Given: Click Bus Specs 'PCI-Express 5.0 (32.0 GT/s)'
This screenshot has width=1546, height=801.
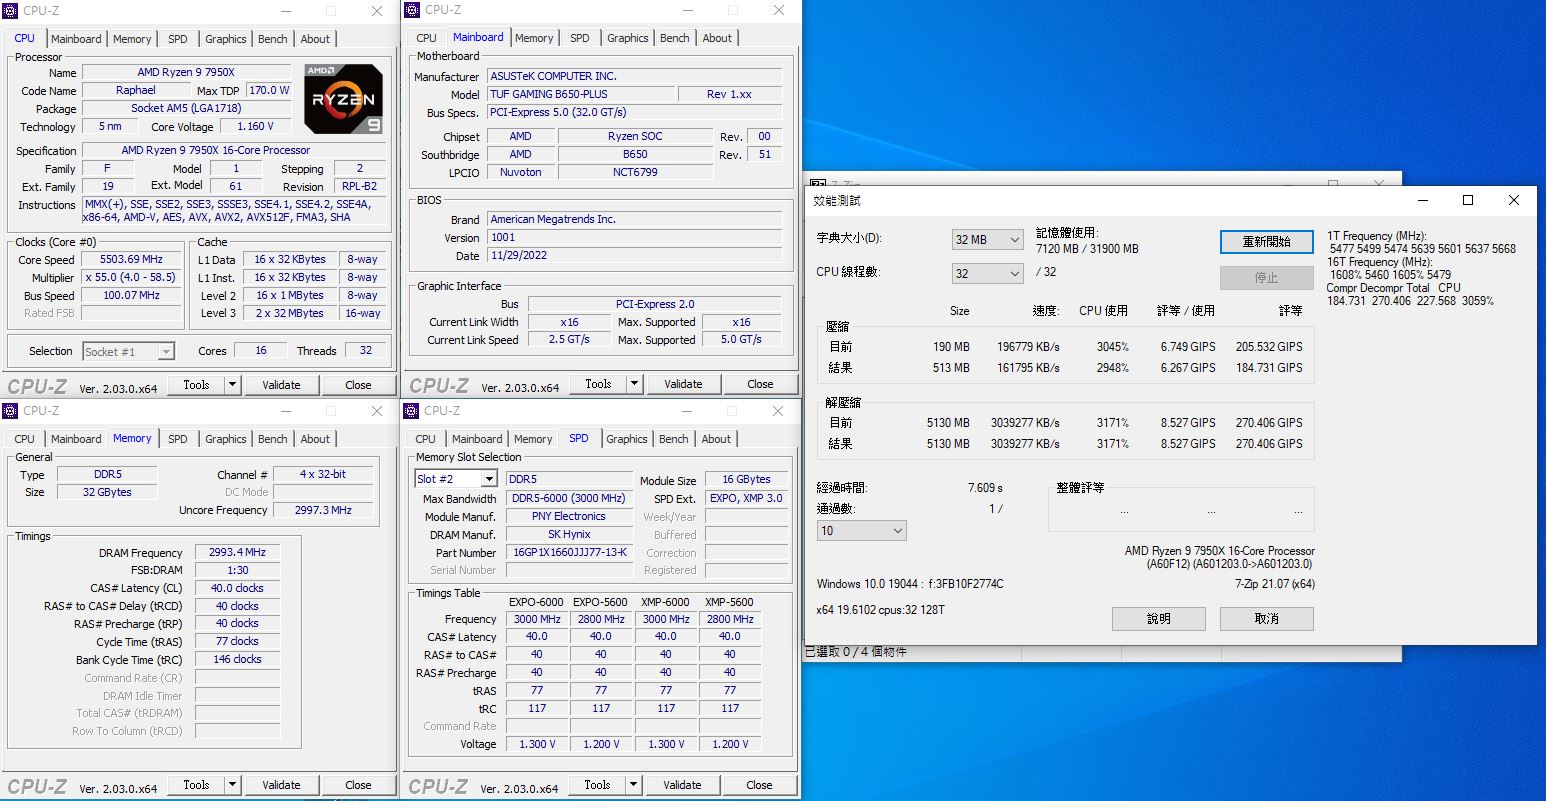Looking at the screenshot, I should click(x=634, y=112).
